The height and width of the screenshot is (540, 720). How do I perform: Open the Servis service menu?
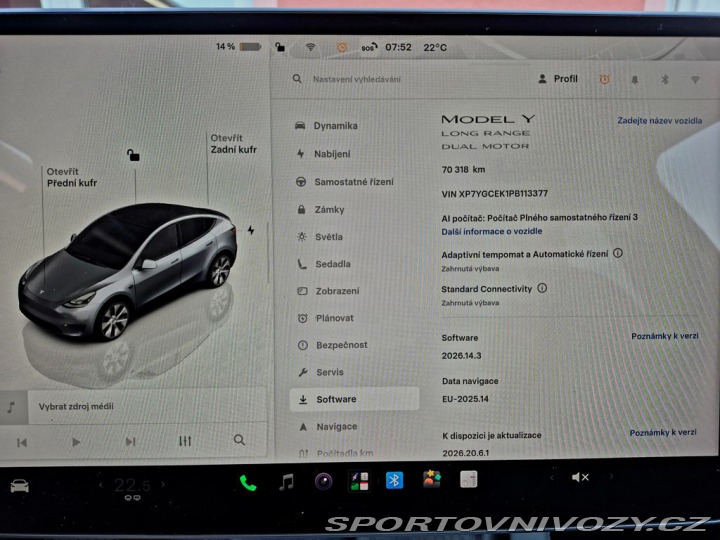tap(321, 372)
